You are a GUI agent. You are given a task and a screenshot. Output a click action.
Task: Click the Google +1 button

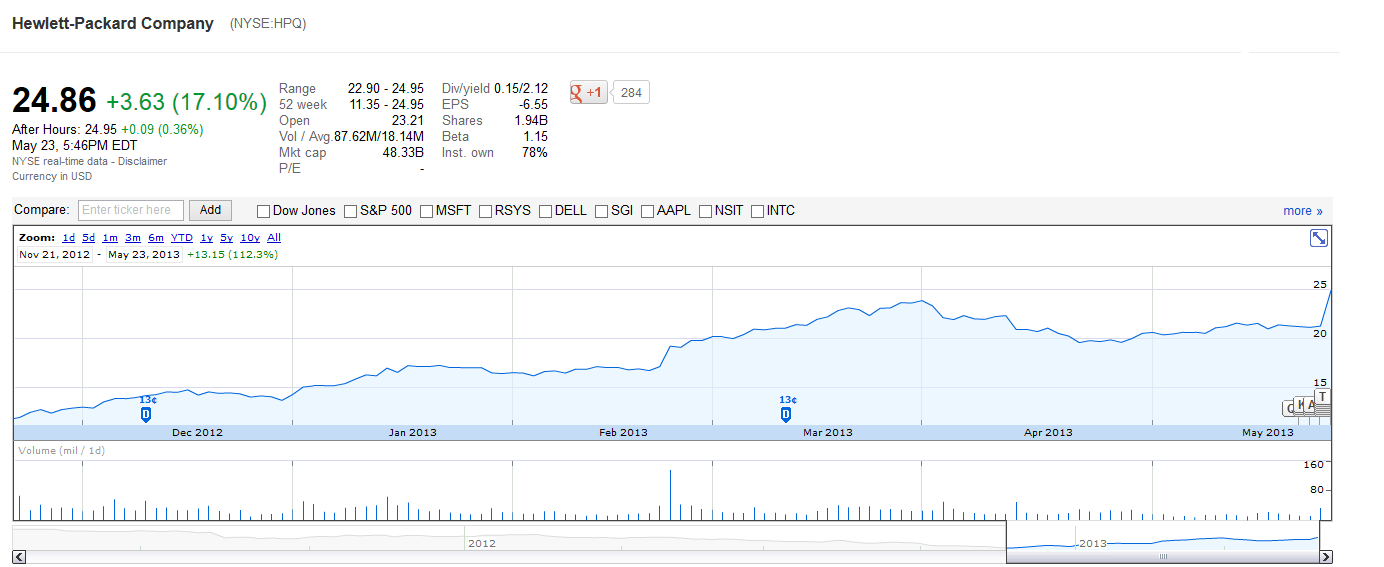(589, 93)
